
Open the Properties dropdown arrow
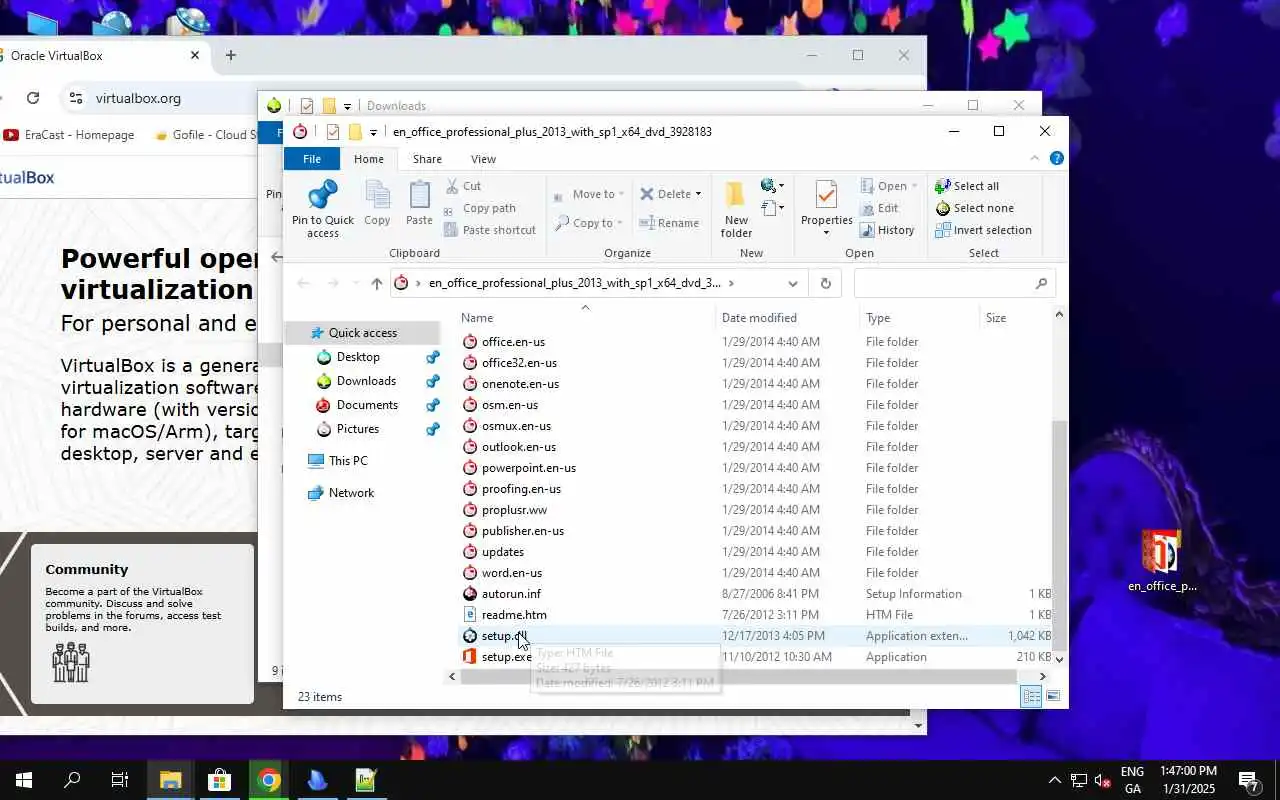click(x=826, y=234)
